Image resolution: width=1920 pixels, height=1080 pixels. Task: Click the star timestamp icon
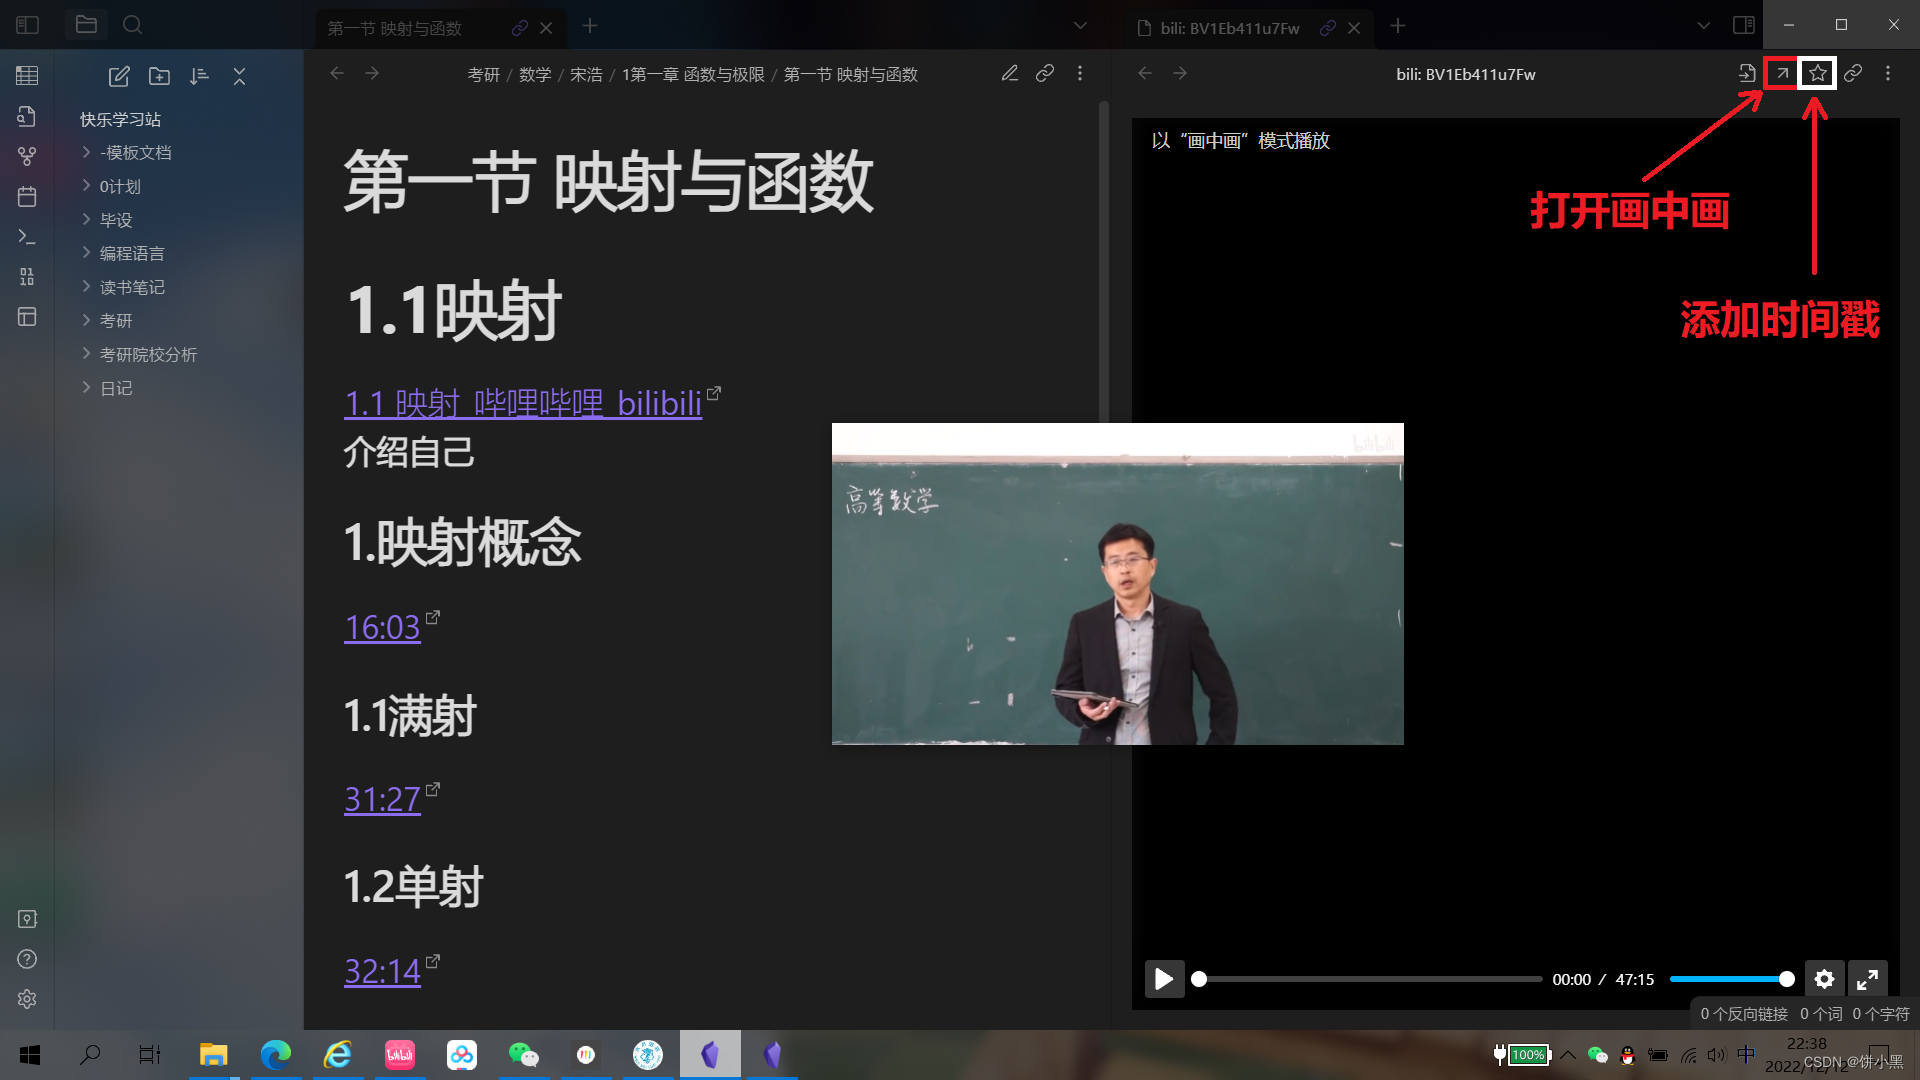pos(1817,73)
